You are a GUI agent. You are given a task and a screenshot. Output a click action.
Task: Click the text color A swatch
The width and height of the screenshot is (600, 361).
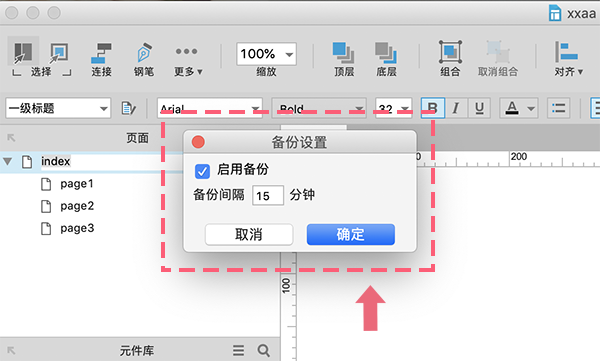(512, 108)
